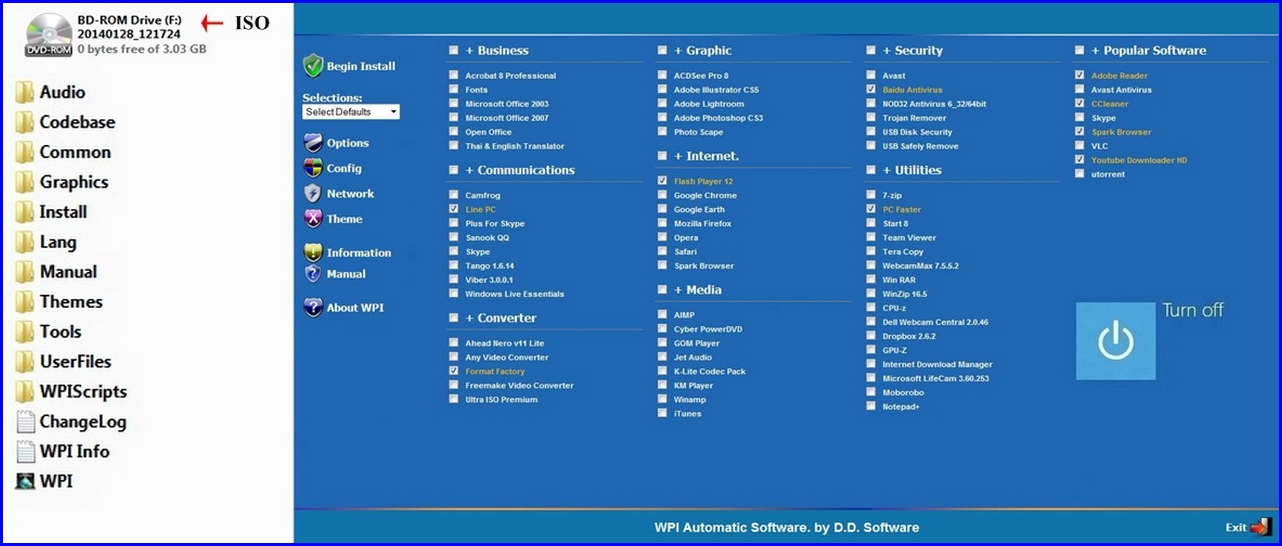Select the Information menu label
Viewport: 1282px width, 546px height.
point(359,253)
